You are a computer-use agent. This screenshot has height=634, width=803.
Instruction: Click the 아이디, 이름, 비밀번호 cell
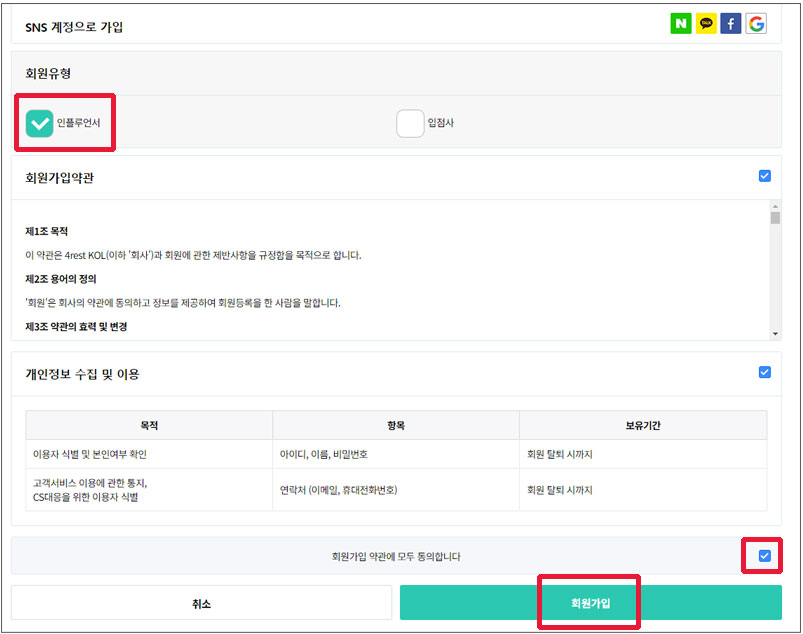click(396, 454)
